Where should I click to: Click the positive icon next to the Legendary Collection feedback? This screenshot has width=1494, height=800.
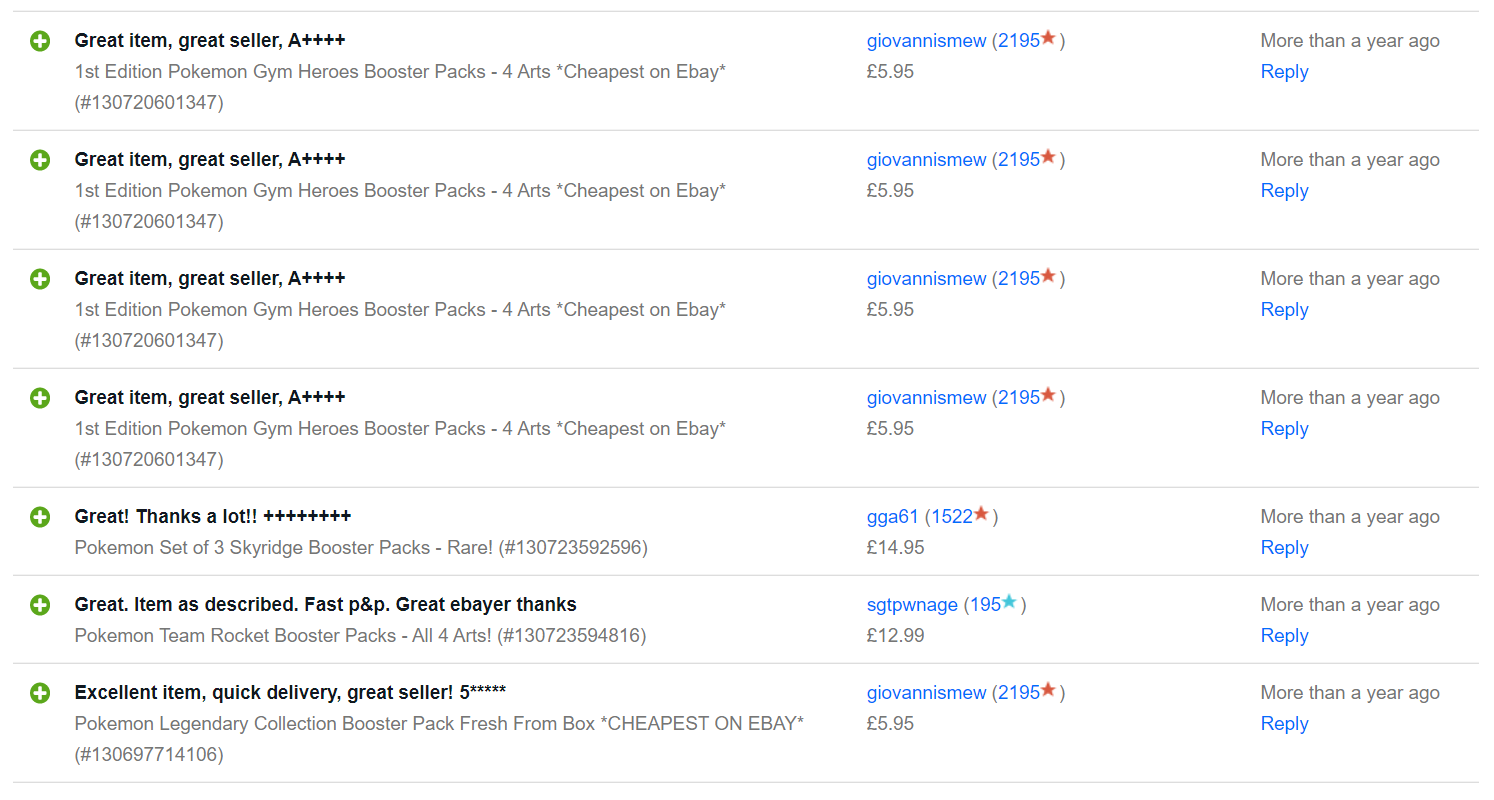40,693
